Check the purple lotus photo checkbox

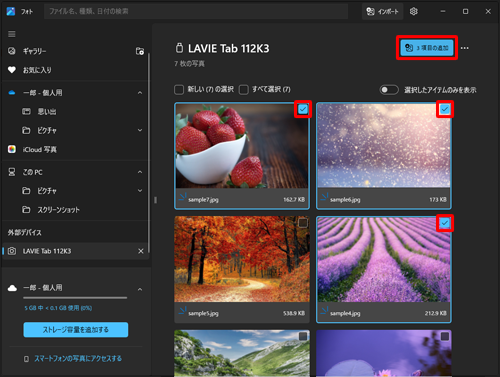coord(445,336)
